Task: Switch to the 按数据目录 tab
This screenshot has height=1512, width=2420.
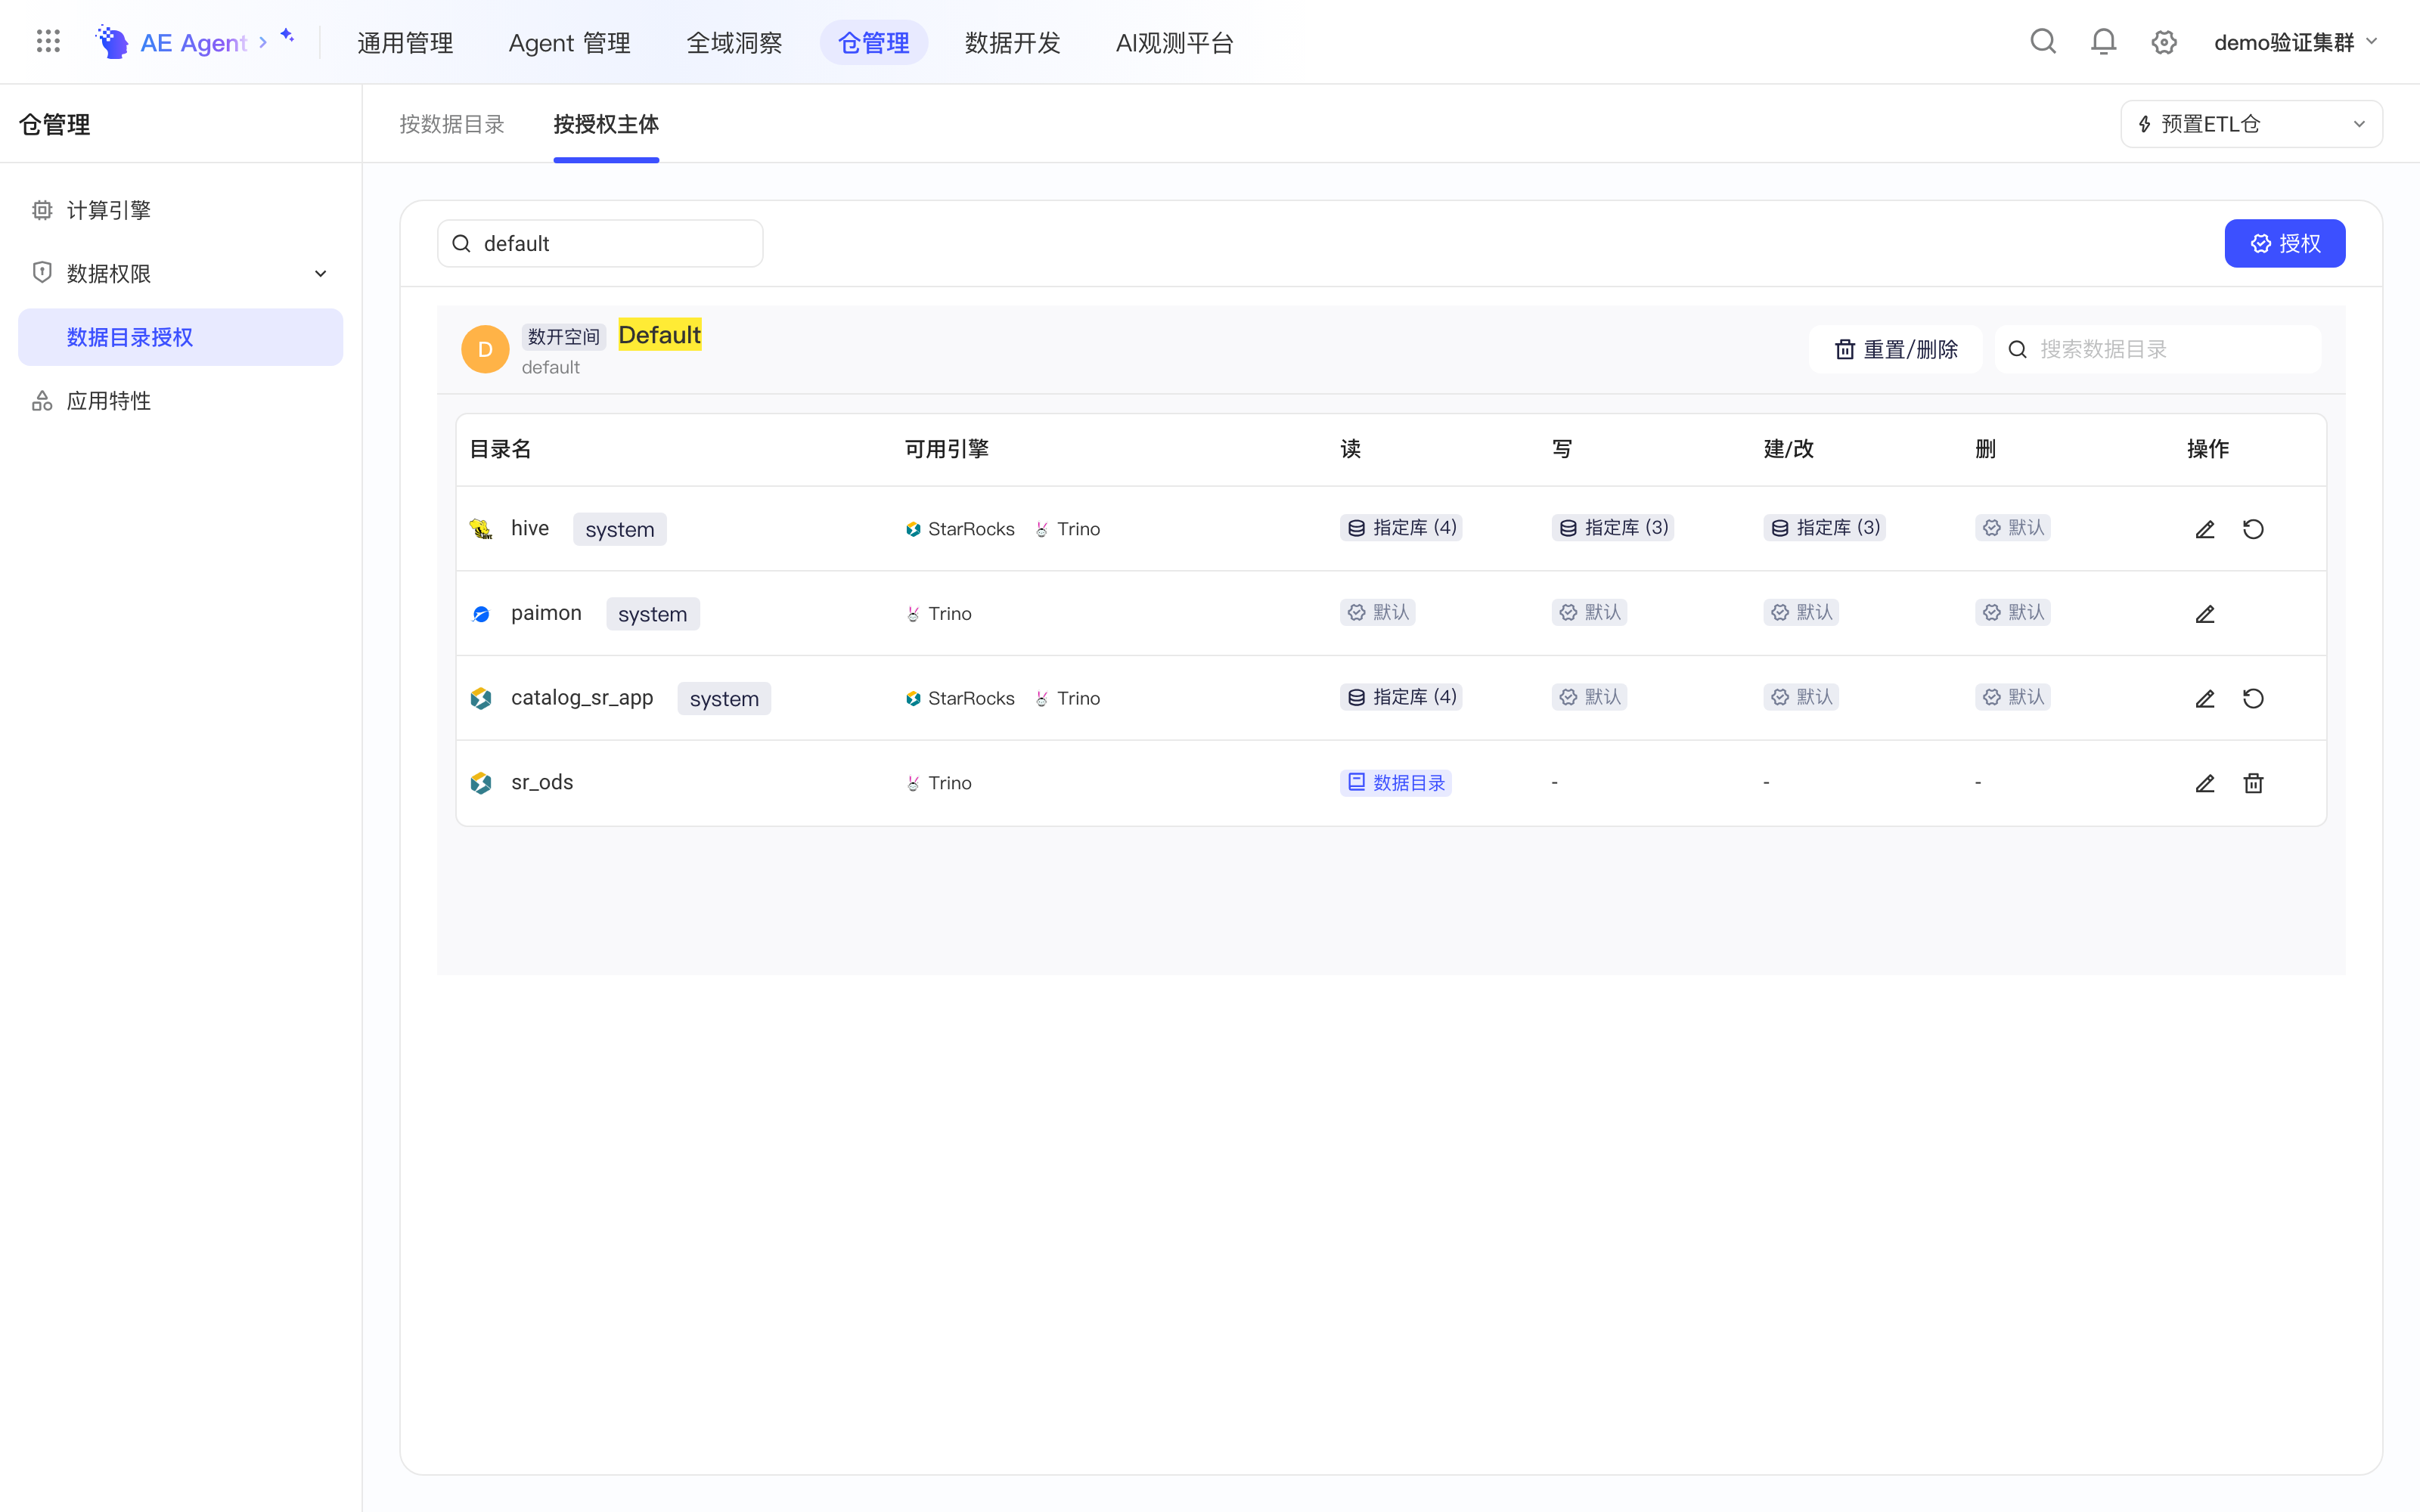Action: (x=452, y=124)
